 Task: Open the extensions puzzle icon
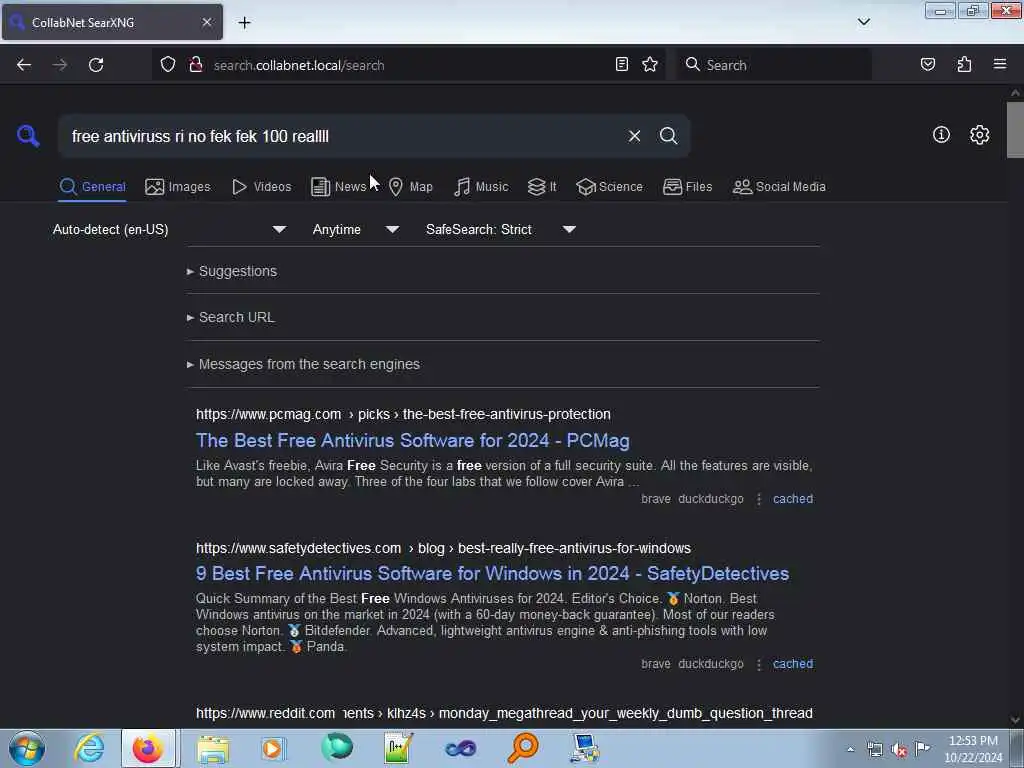click(x=965, y=64)
